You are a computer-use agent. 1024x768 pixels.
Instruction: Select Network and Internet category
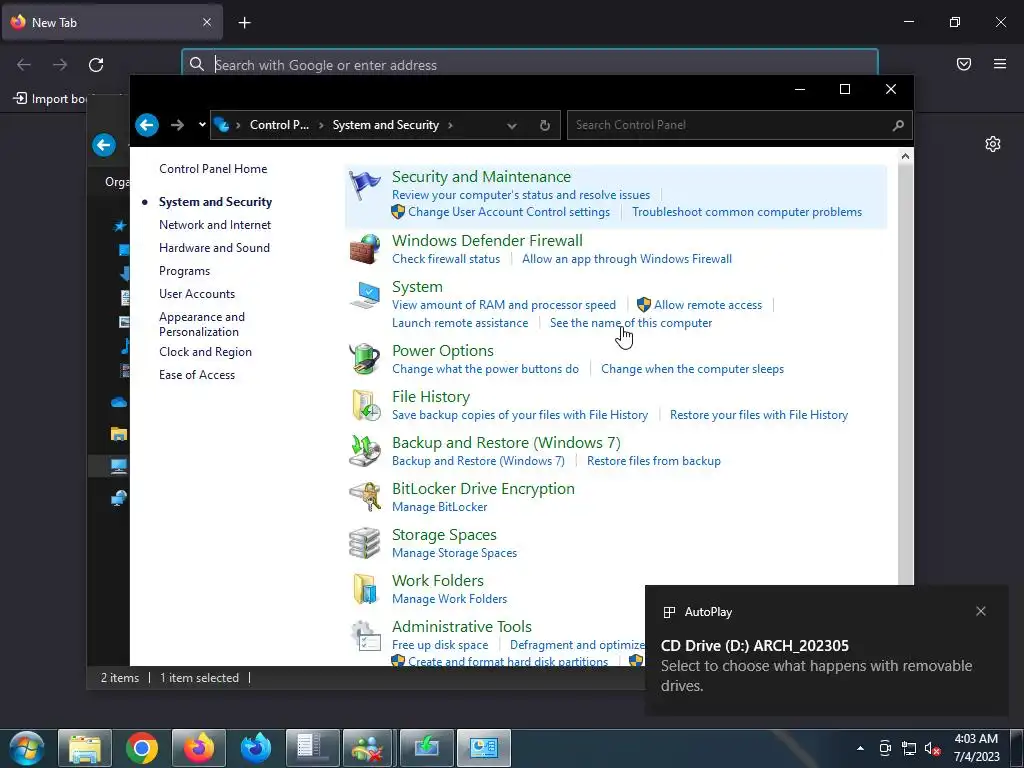[x=215, y=225]
